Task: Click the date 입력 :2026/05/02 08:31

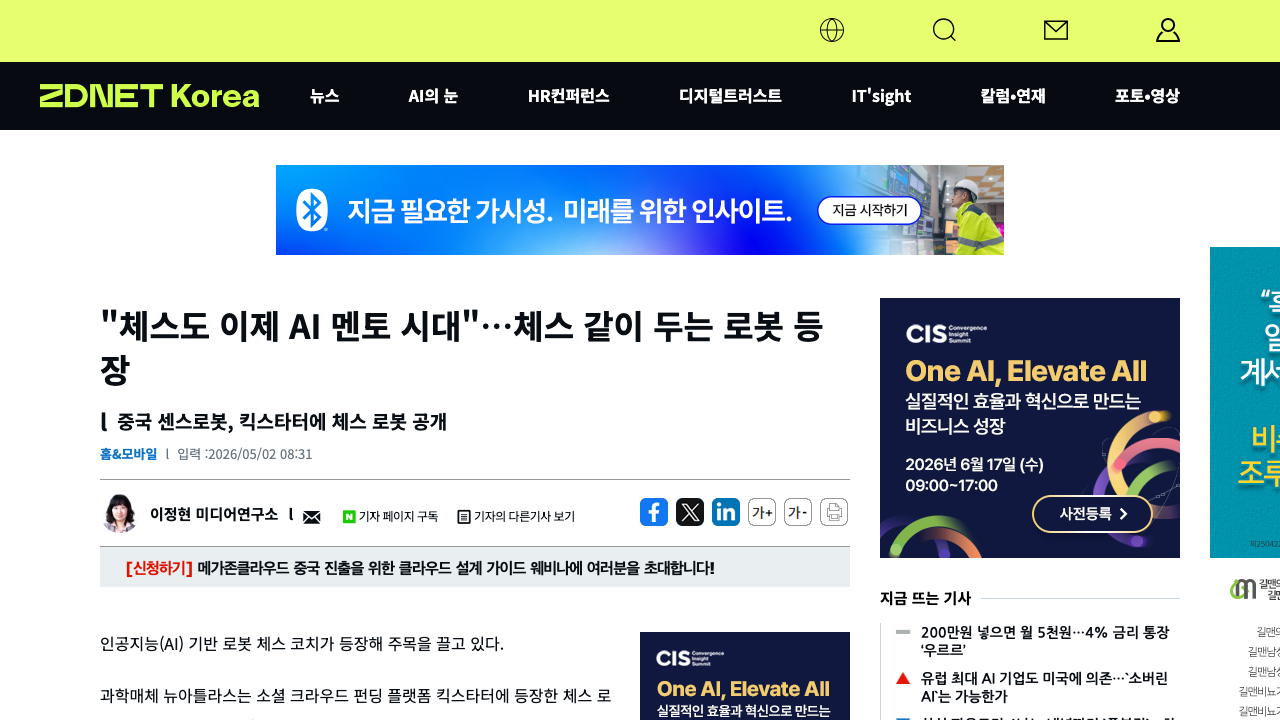Action: (x=245, y=454)
